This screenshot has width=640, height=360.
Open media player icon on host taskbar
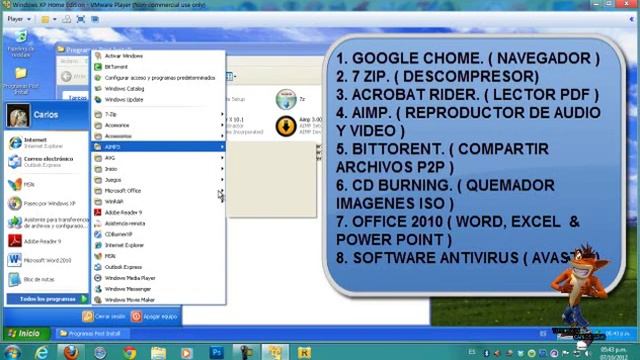[x=187, y=352]
